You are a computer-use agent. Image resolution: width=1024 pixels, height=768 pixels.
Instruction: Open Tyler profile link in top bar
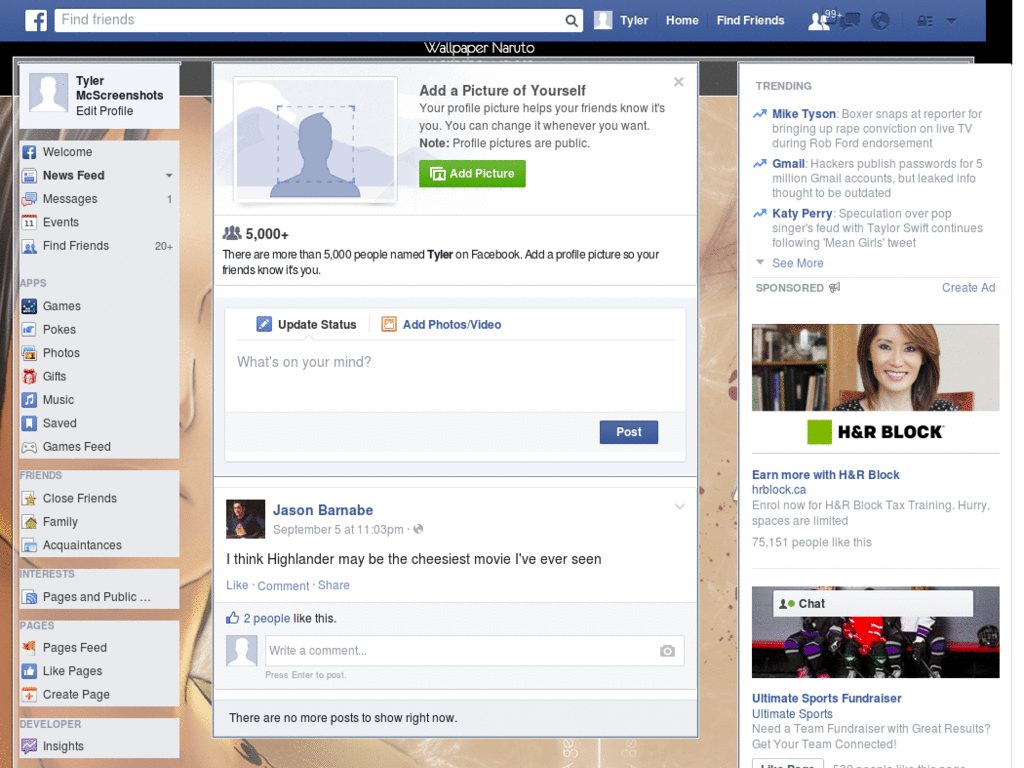click(633, 20)
